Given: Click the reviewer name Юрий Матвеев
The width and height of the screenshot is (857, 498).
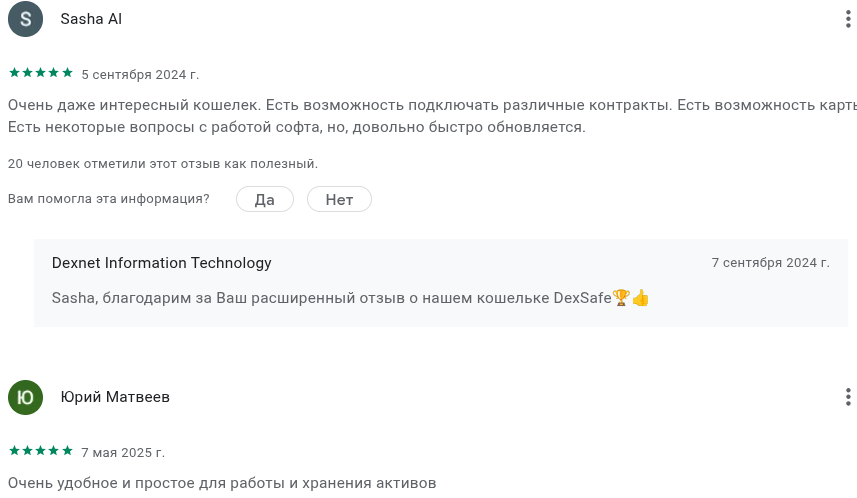Looking at the screenshot, I should (115, 397).
